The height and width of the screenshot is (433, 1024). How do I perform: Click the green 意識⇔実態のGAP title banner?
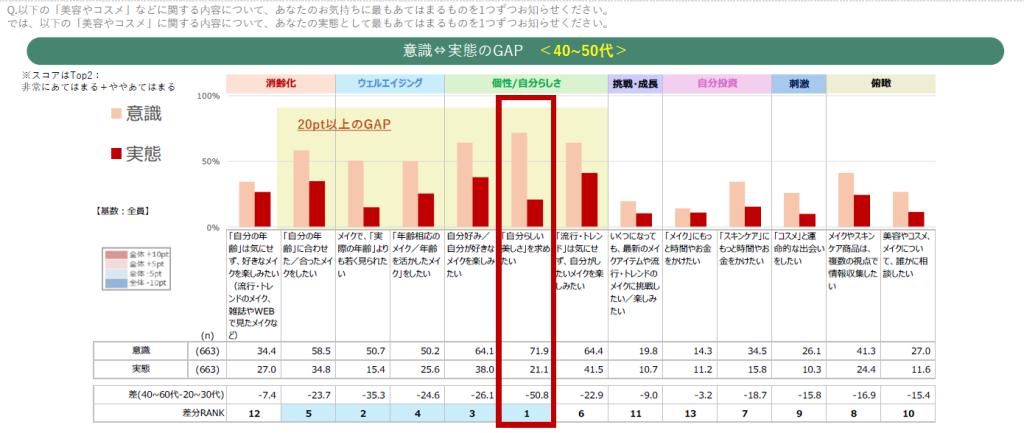click(513, 49)
